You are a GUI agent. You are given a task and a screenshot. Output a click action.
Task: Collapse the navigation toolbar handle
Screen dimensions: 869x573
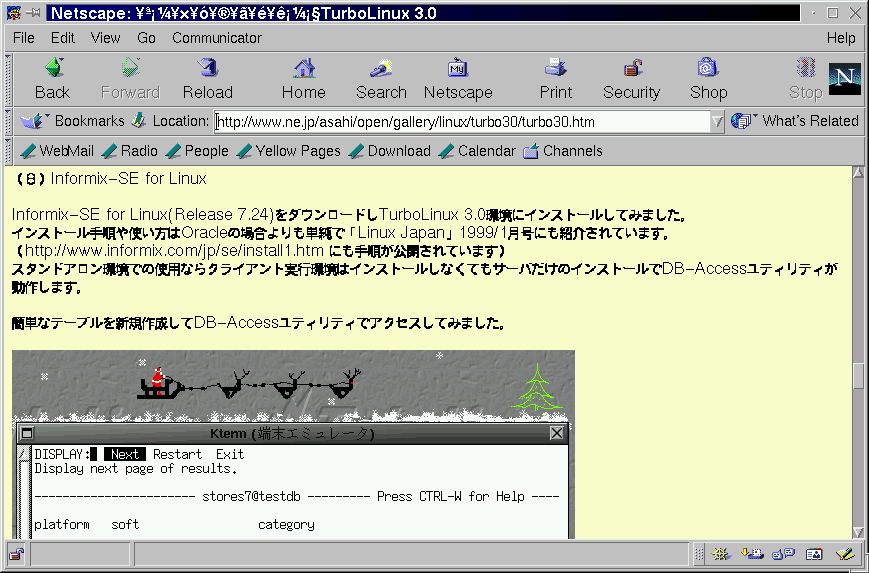pyautogui.click(x=8, y=79)
